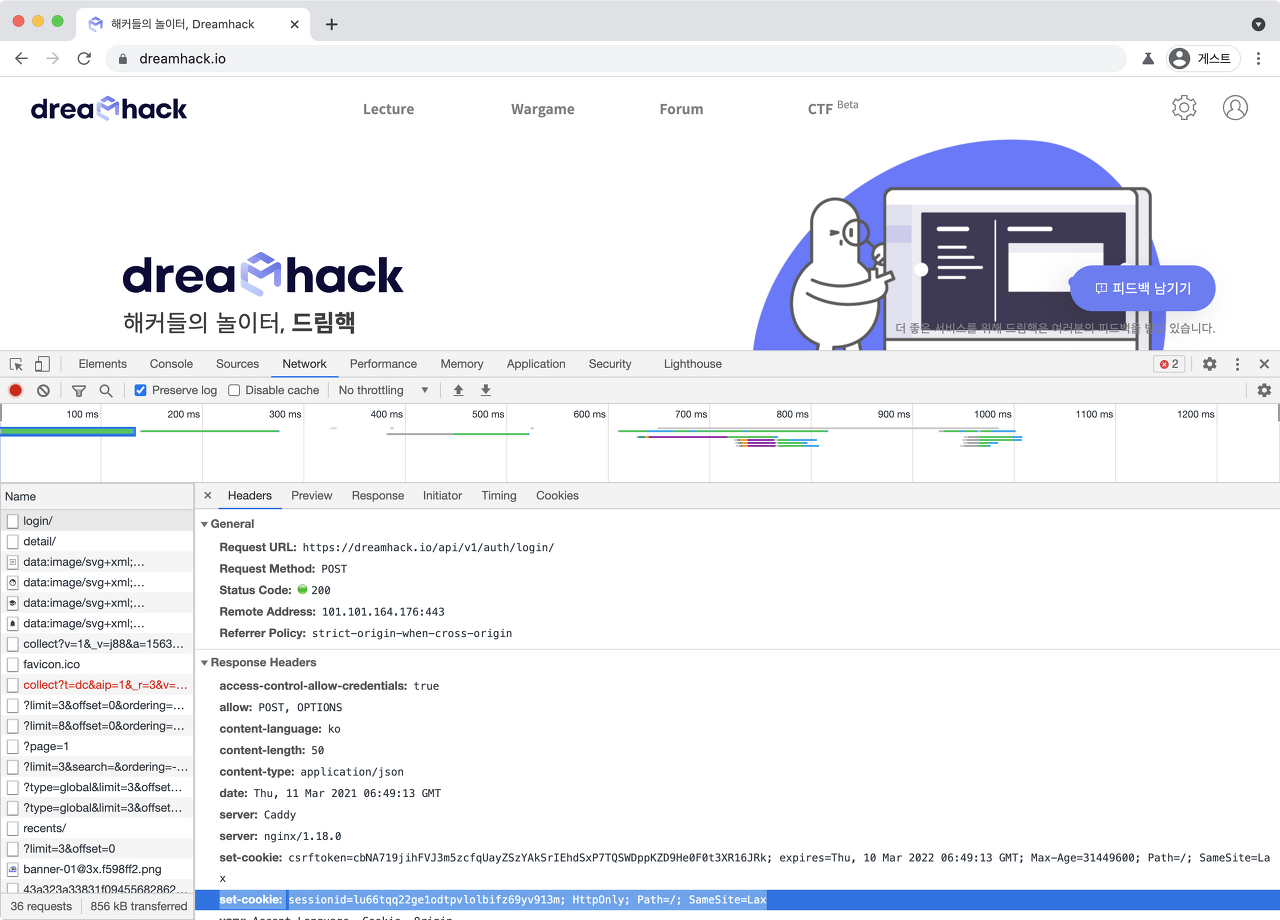Select the ?limit=3&offset=0 request row
This screenshot has width=1280, height=920.
tap(97, 849)
